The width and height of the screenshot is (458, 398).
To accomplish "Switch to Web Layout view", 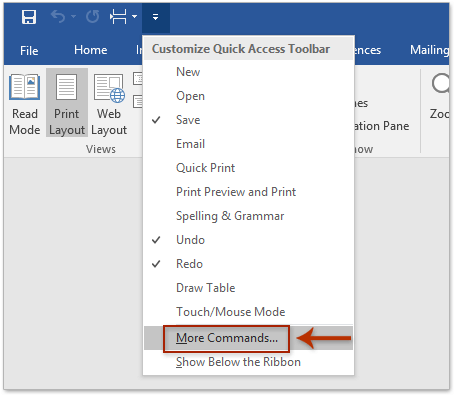I will [109, 104].
